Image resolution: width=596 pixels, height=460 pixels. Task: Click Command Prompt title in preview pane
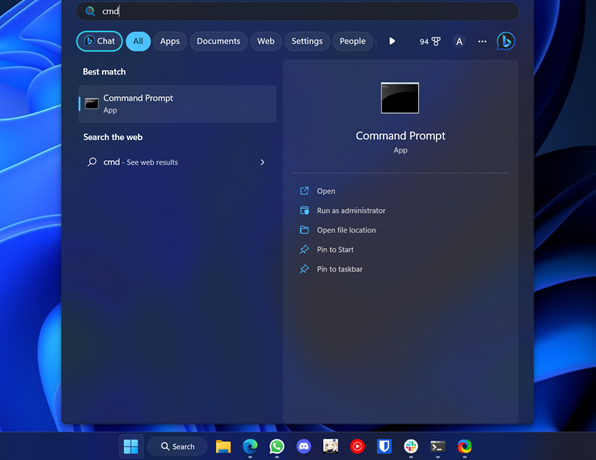tap(400, 136)
